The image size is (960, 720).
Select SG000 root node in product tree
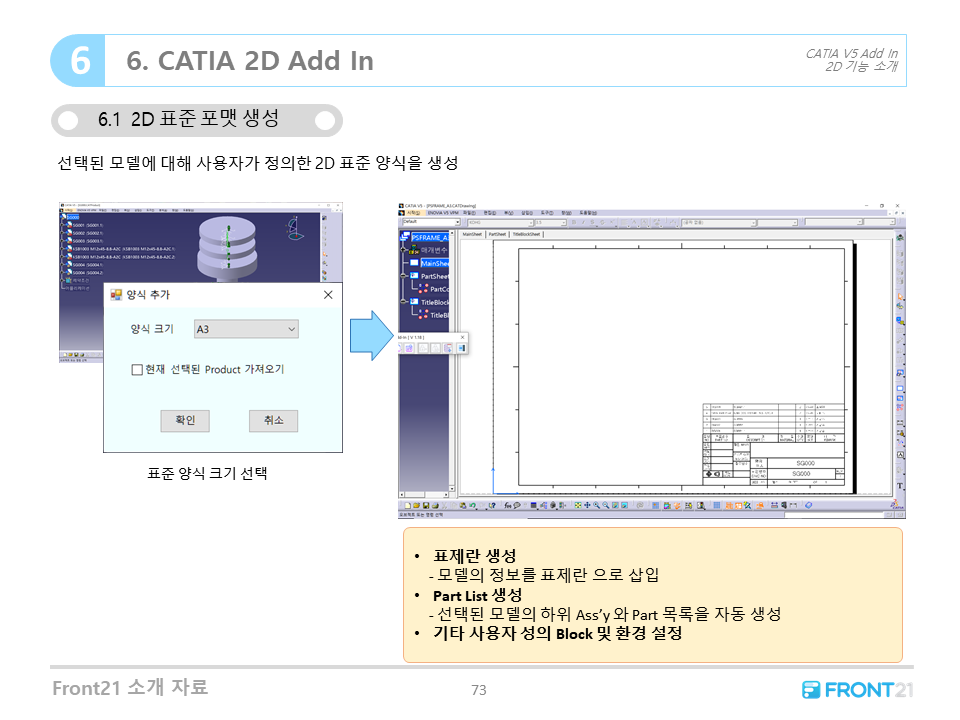(73, 217)
